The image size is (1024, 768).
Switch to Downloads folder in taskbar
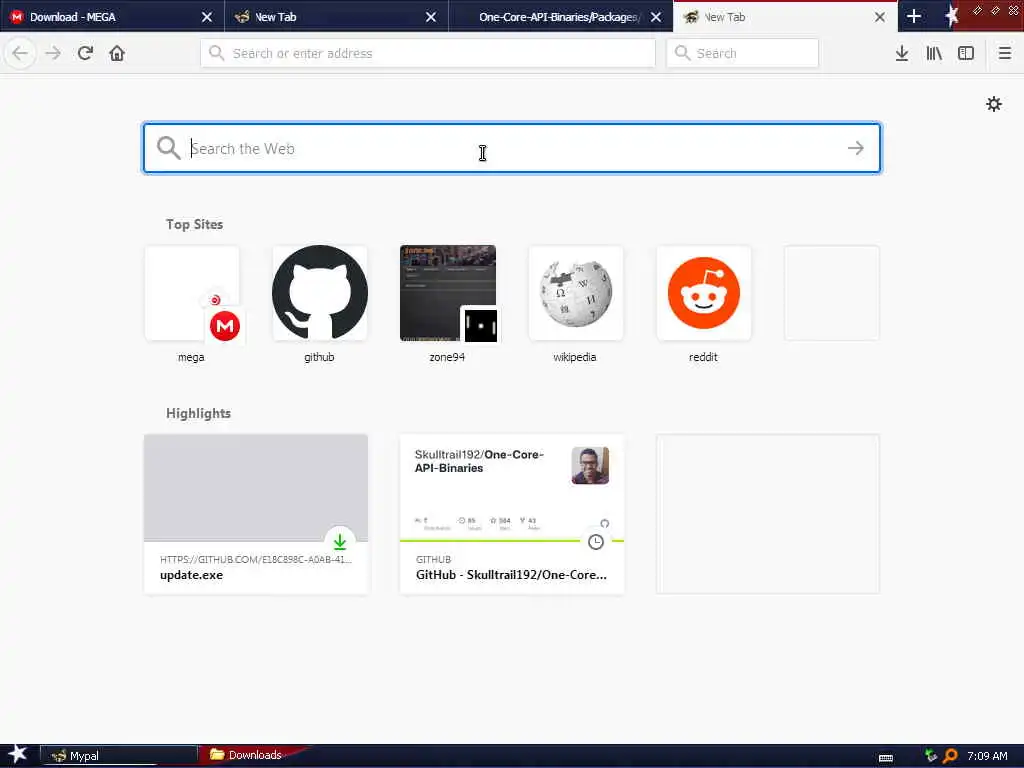click(x=253, y=755)
